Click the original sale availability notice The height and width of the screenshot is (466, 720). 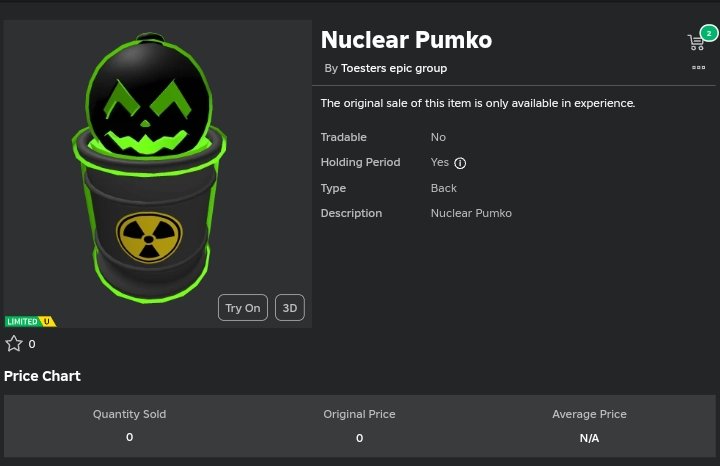click(478, 103)
